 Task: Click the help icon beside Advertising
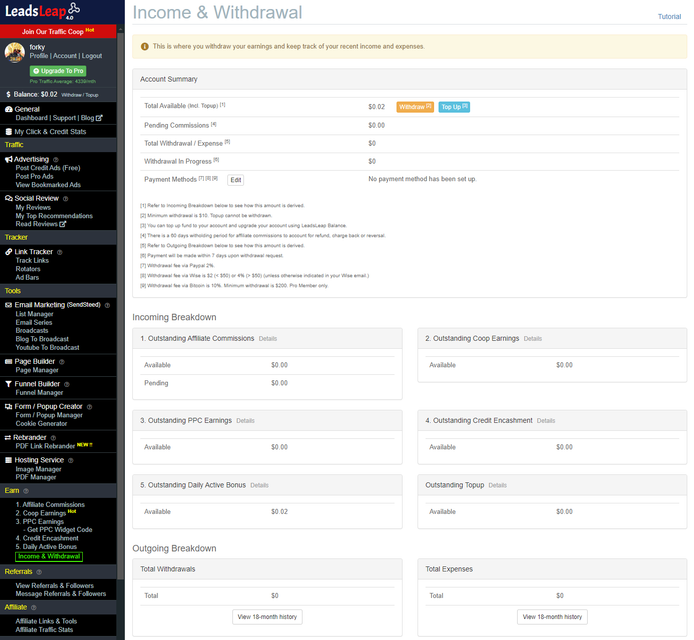55,159
